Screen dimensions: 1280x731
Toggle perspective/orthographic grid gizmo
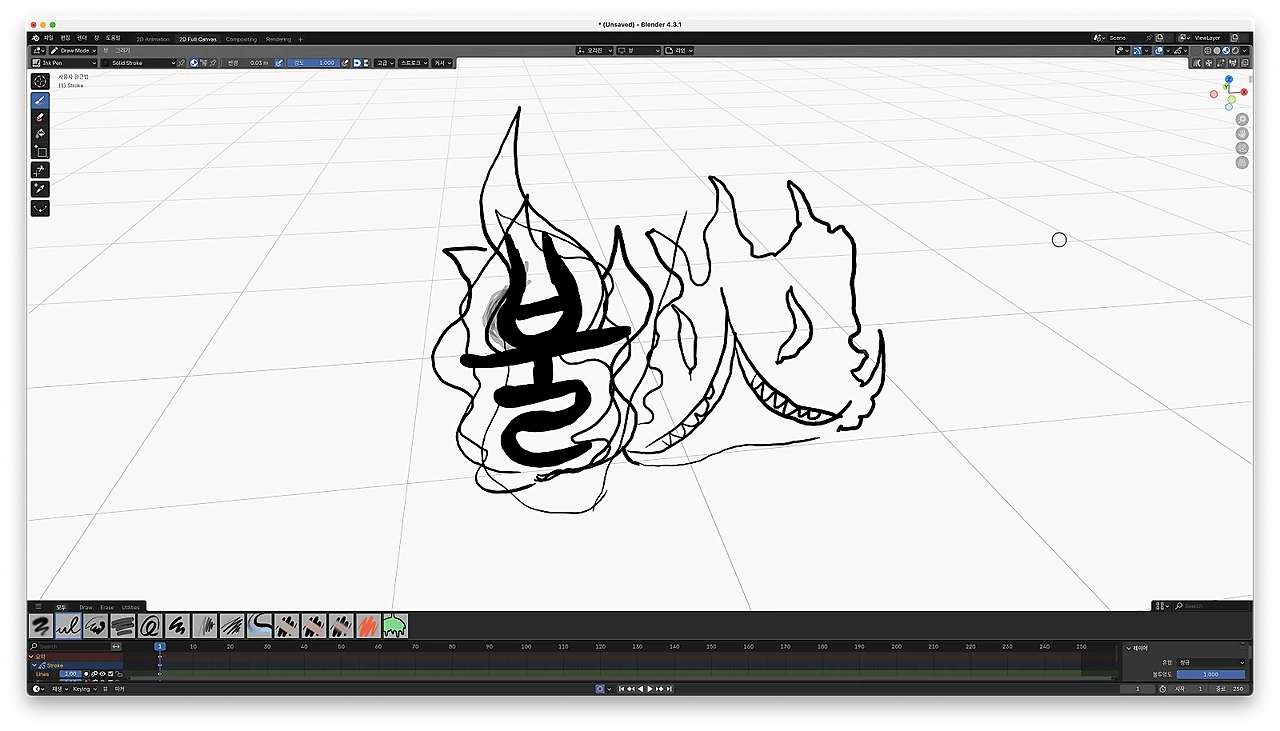1242,162
